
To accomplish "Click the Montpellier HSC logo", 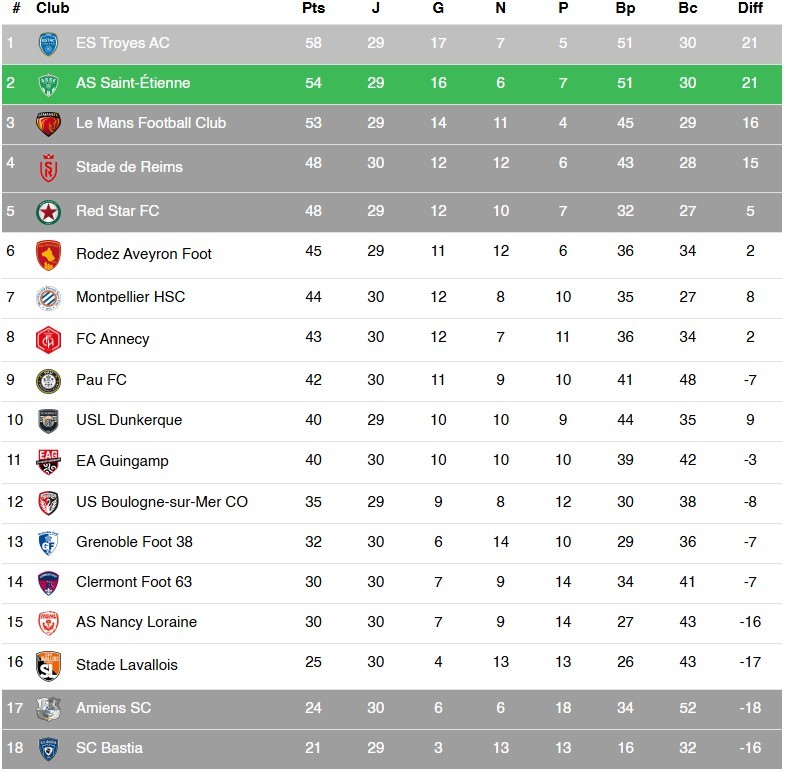I will 48,297.
